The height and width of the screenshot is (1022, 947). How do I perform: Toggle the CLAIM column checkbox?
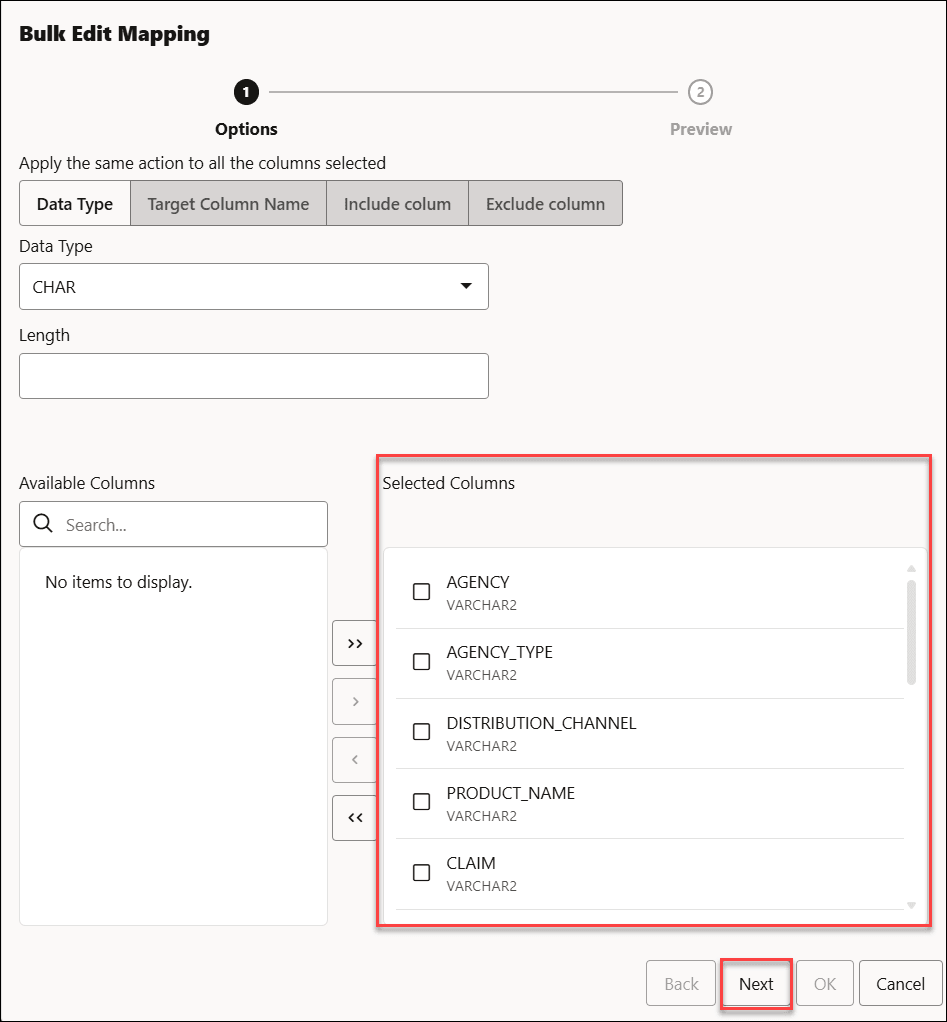pos(422,873)
